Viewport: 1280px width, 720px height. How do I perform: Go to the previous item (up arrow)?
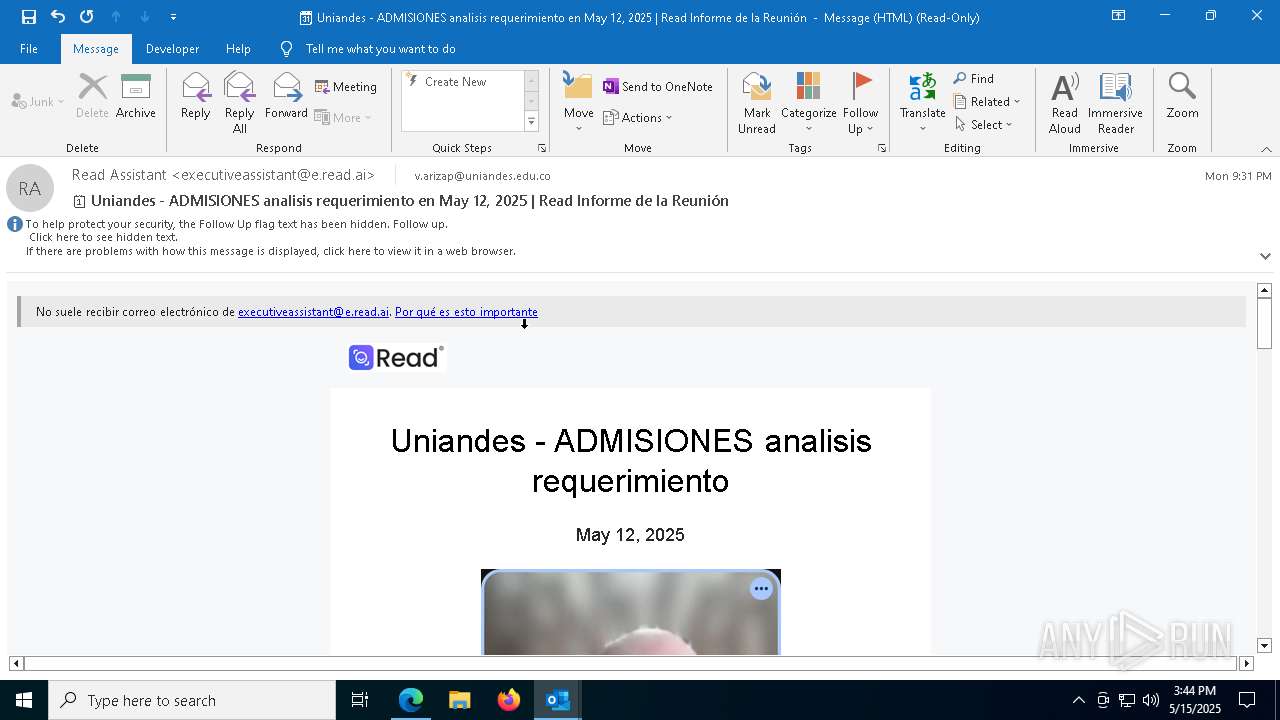pyautogui.click(x=116, y=17)
